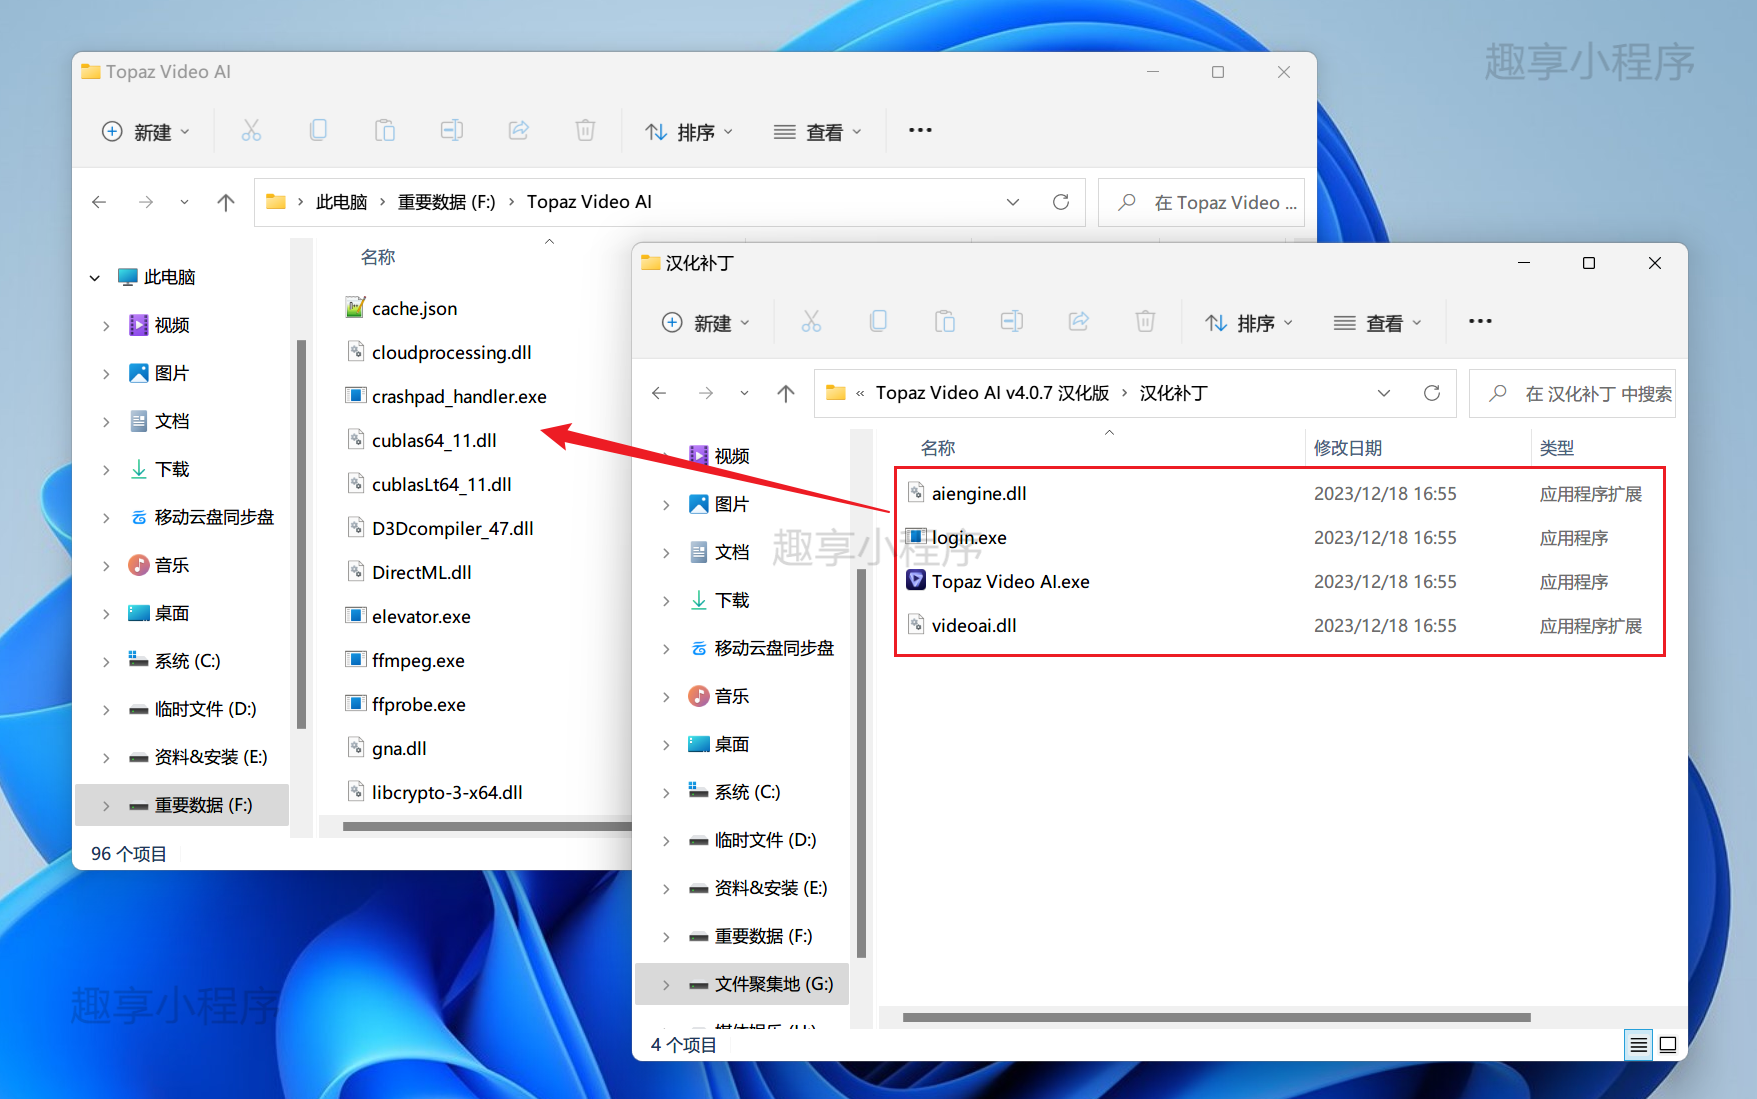Click Share icon in 汉化补丁 window toolbar
The height and width of the screenshot is (1099, 1757).
pos(1079,322)
